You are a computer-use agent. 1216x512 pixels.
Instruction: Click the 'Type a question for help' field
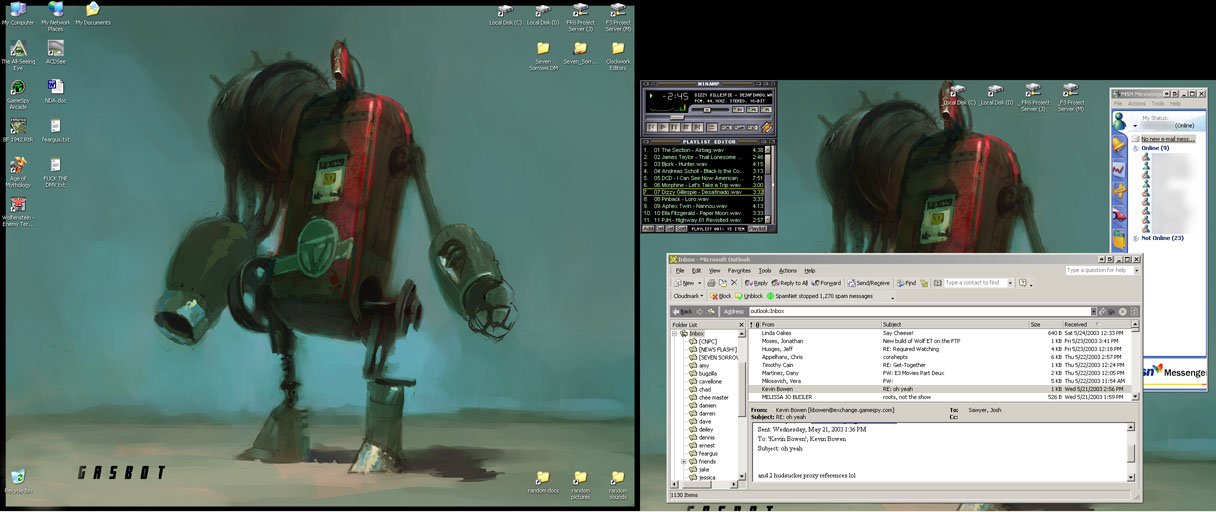(1100, 270)
